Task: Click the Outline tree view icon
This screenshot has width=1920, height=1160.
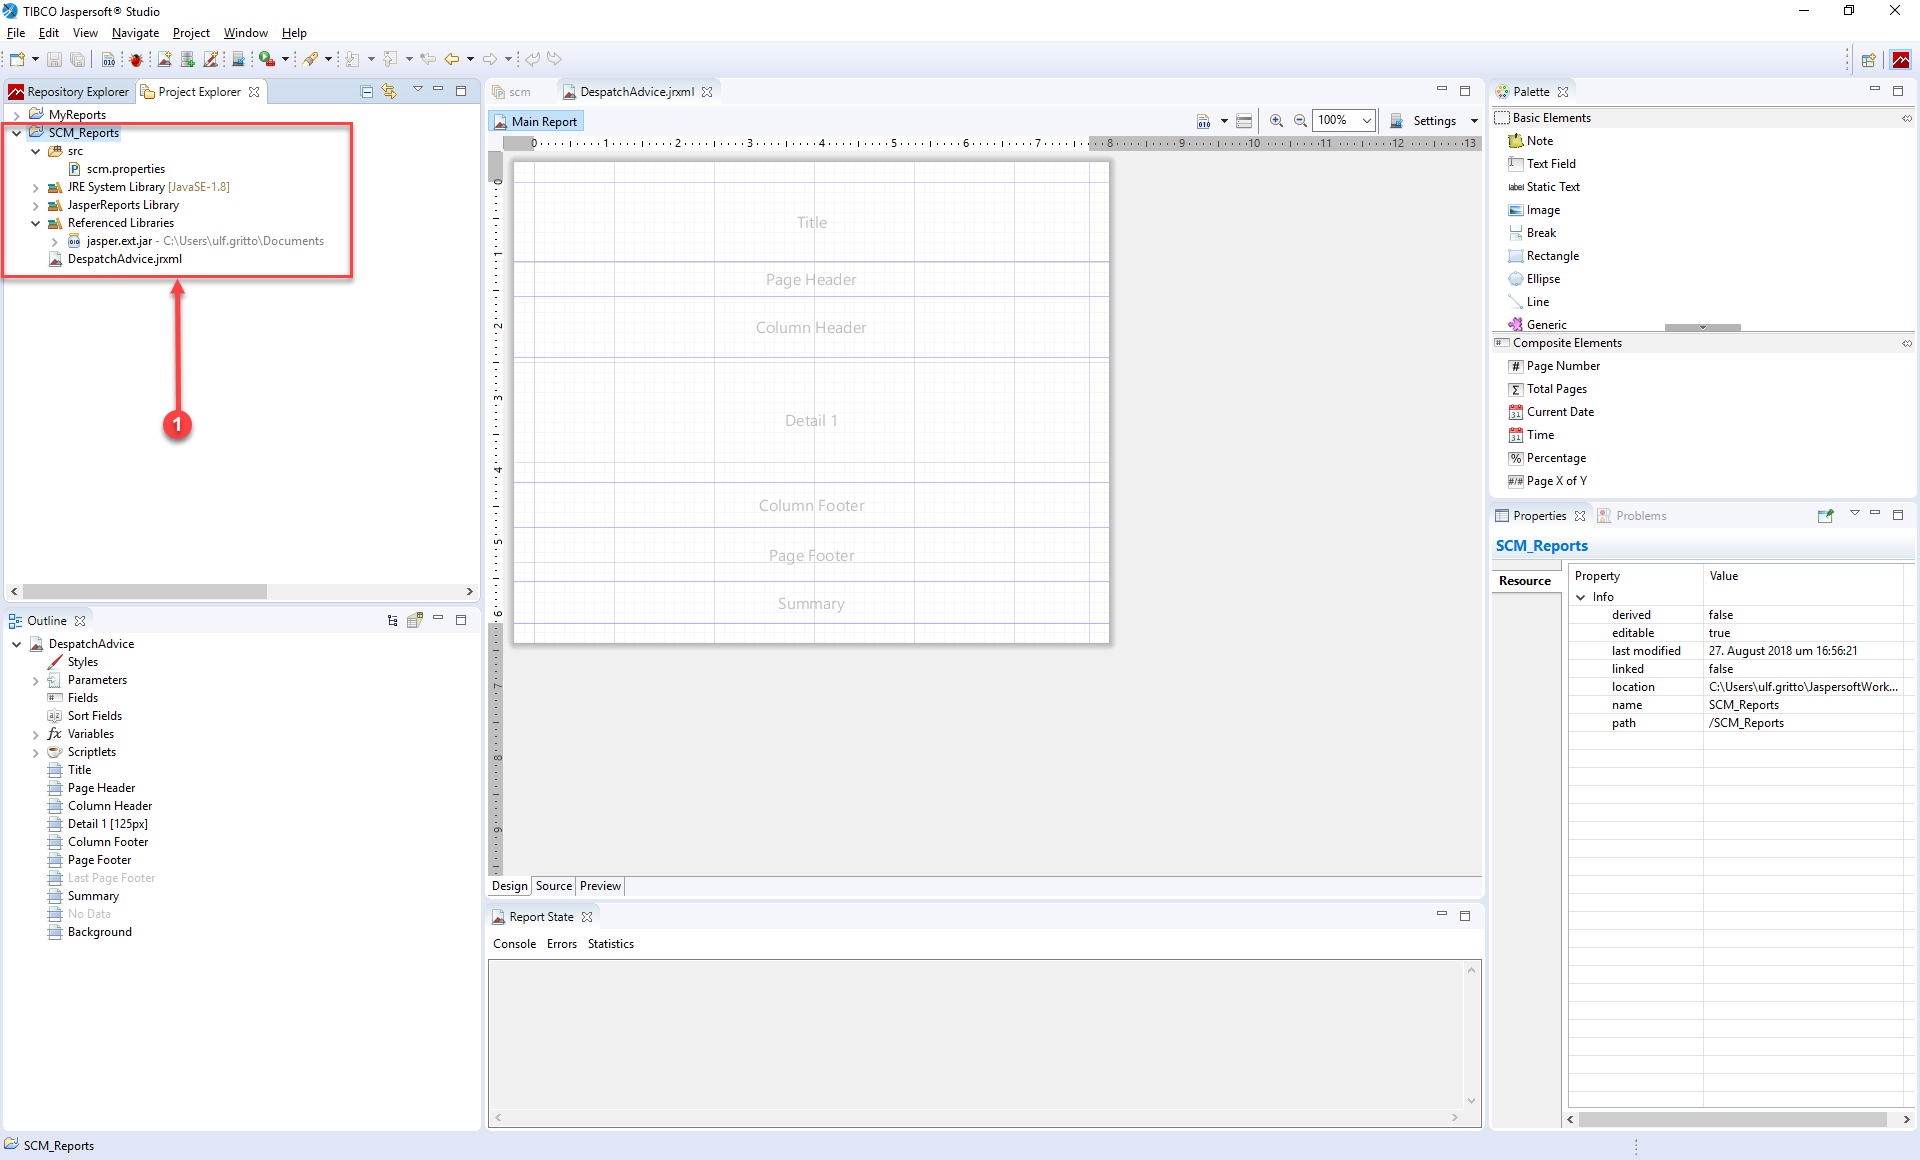Action: click(x=393, y=621)
